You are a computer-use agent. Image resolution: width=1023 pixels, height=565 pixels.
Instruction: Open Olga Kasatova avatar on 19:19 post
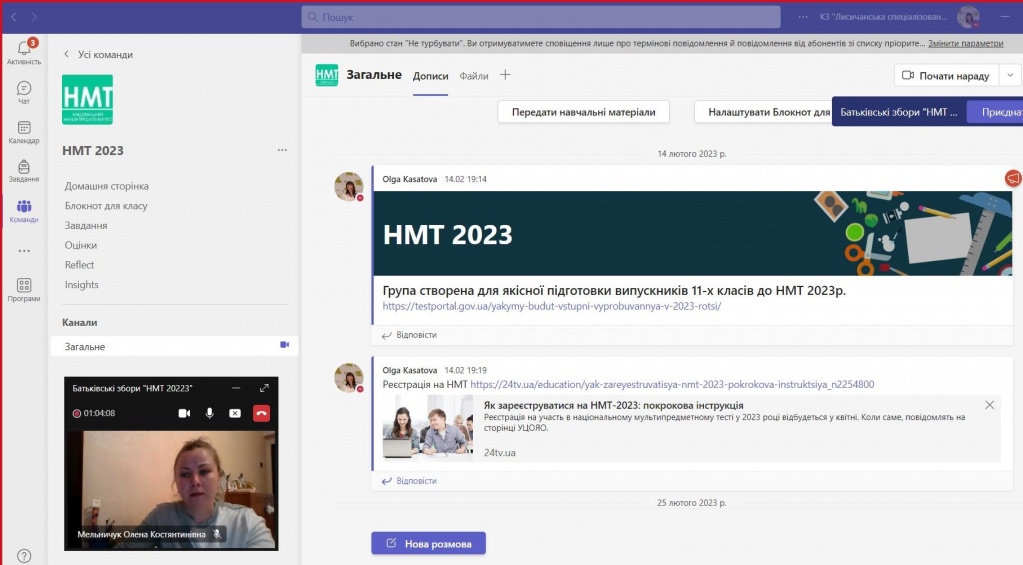point(349,378)
